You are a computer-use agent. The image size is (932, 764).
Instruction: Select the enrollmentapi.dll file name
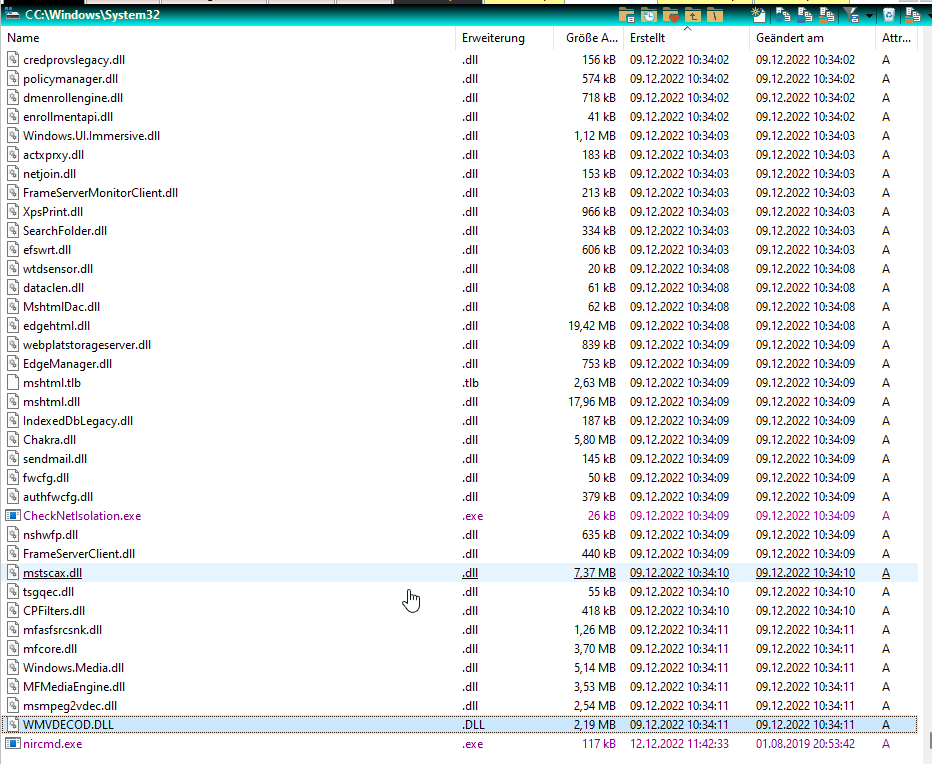coord(68,117)
